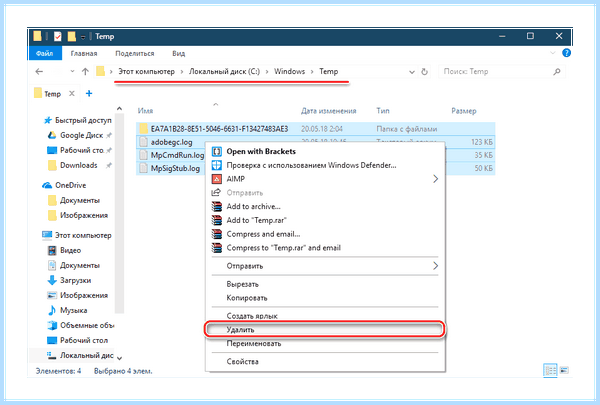Click Вырезать (Cut) in context menu
The width and height of the screenshot is (600, 405).
(325, 284)
